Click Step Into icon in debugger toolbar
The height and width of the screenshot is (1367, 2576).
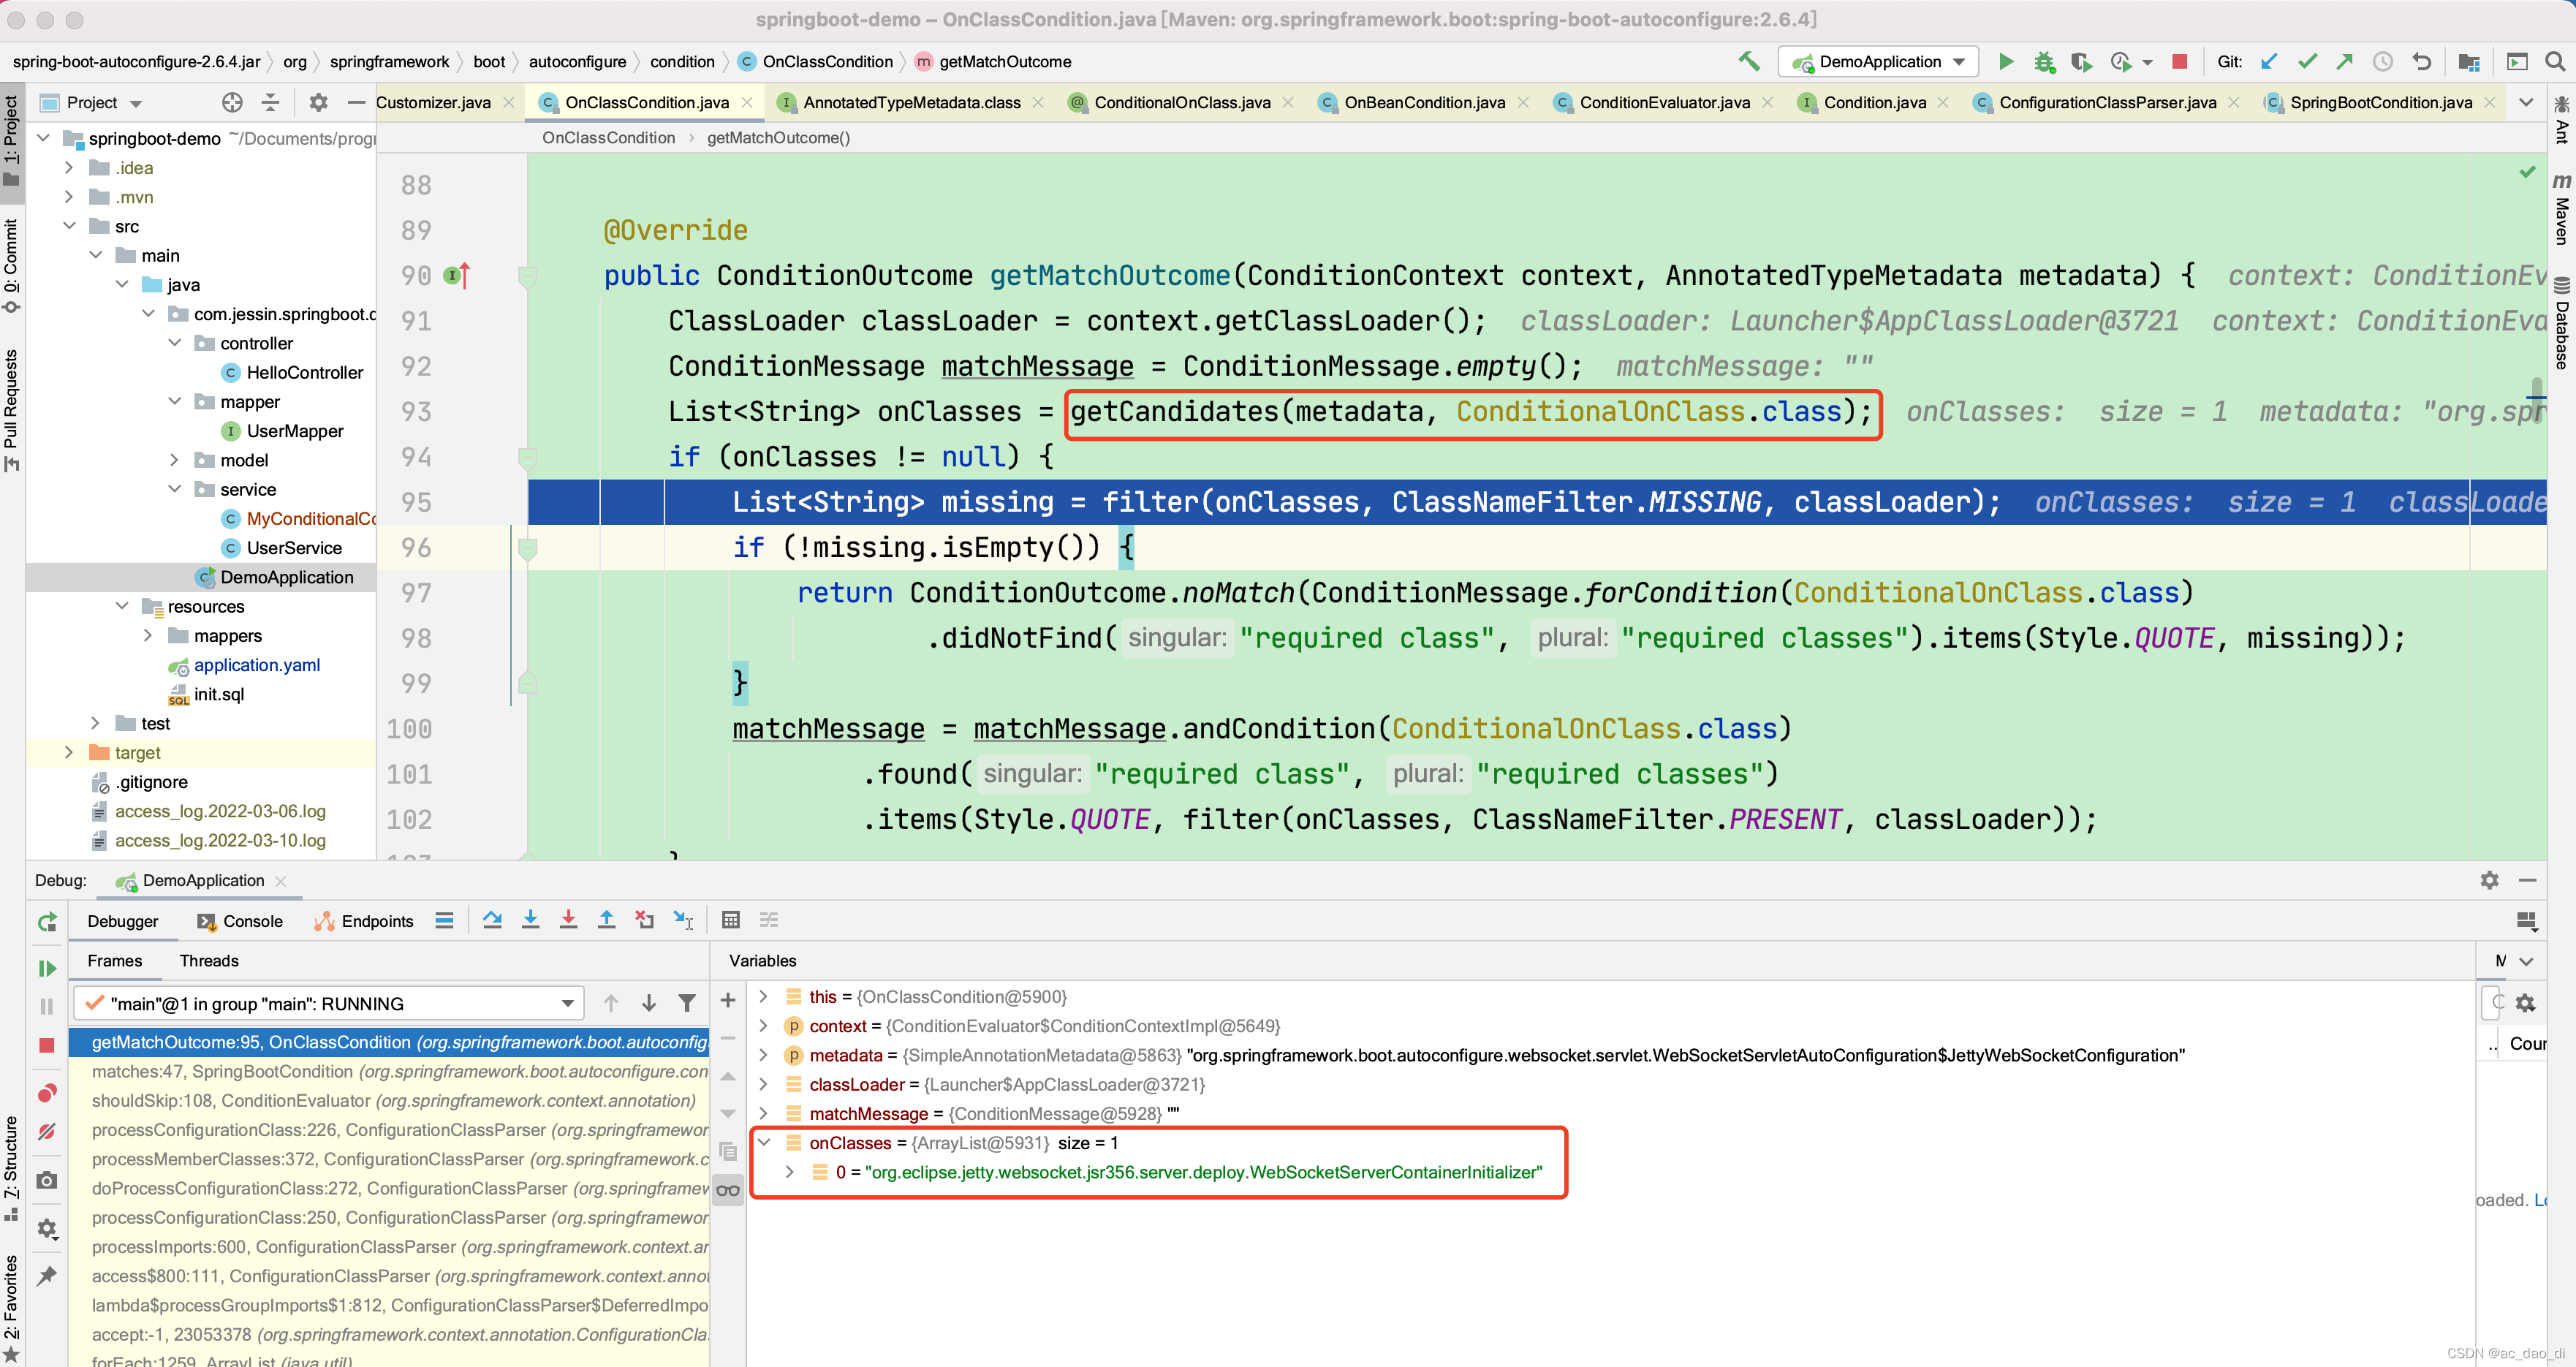tap(530, 920)
